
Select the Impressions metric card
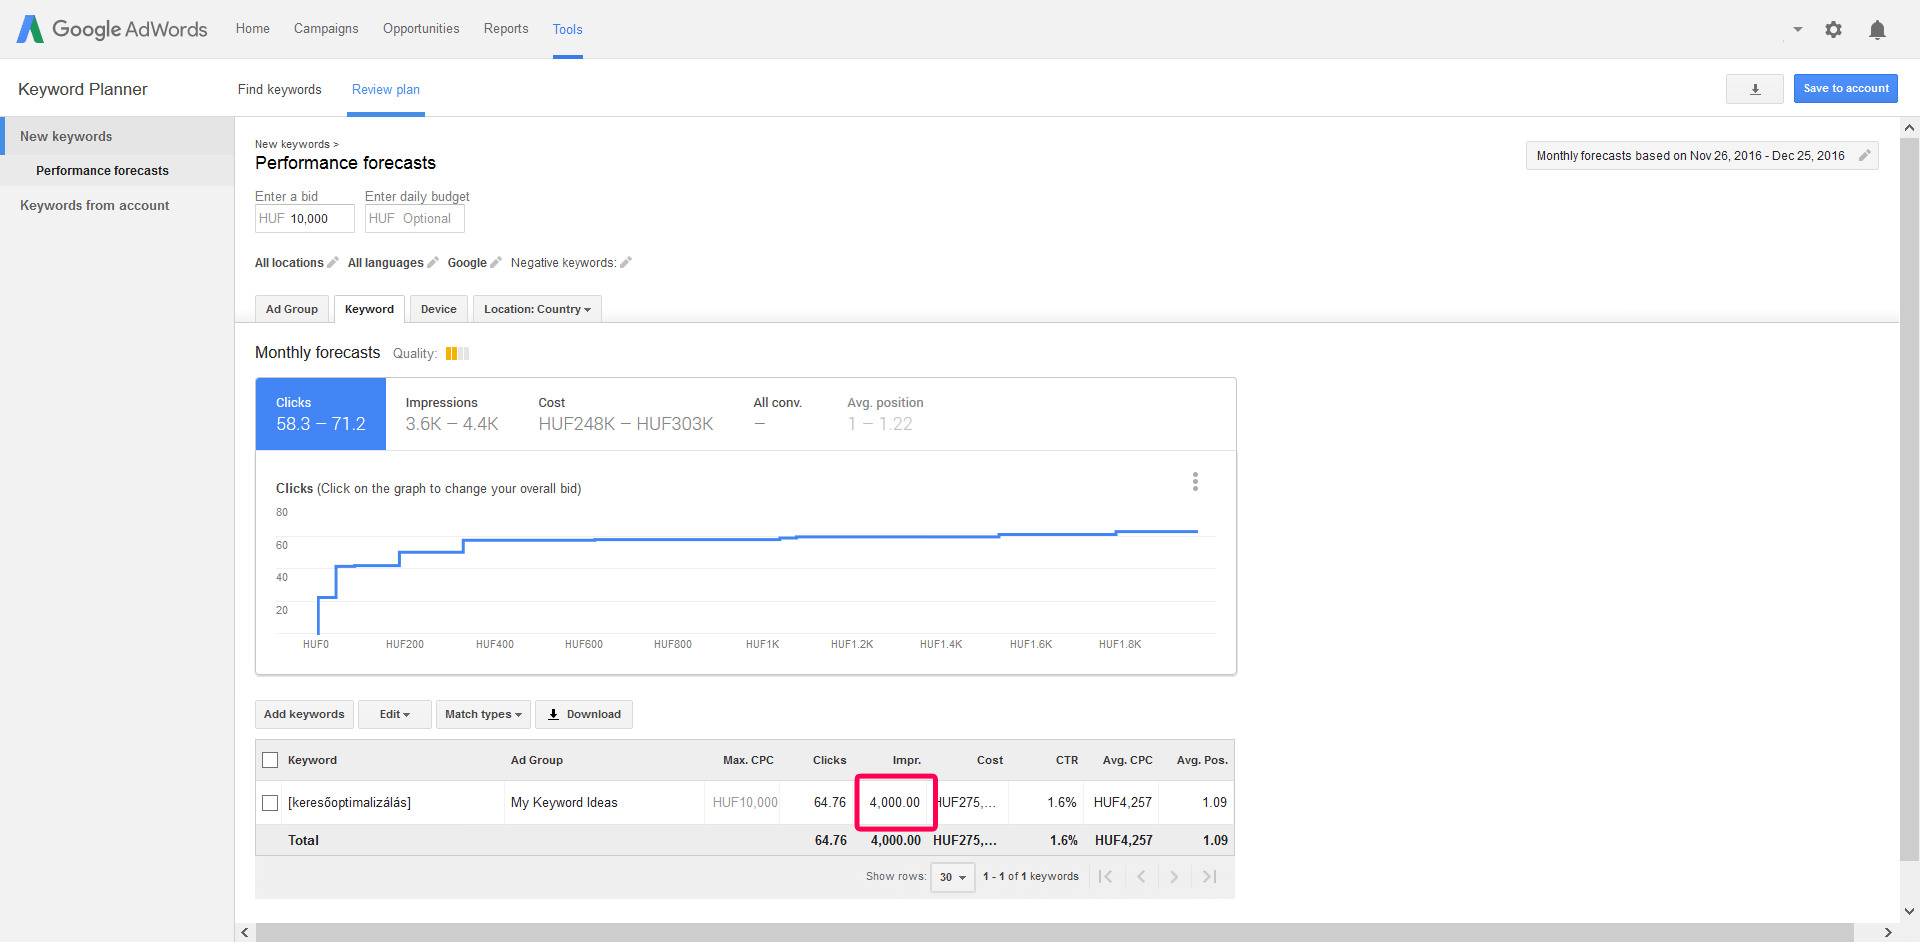click(452, 414)
